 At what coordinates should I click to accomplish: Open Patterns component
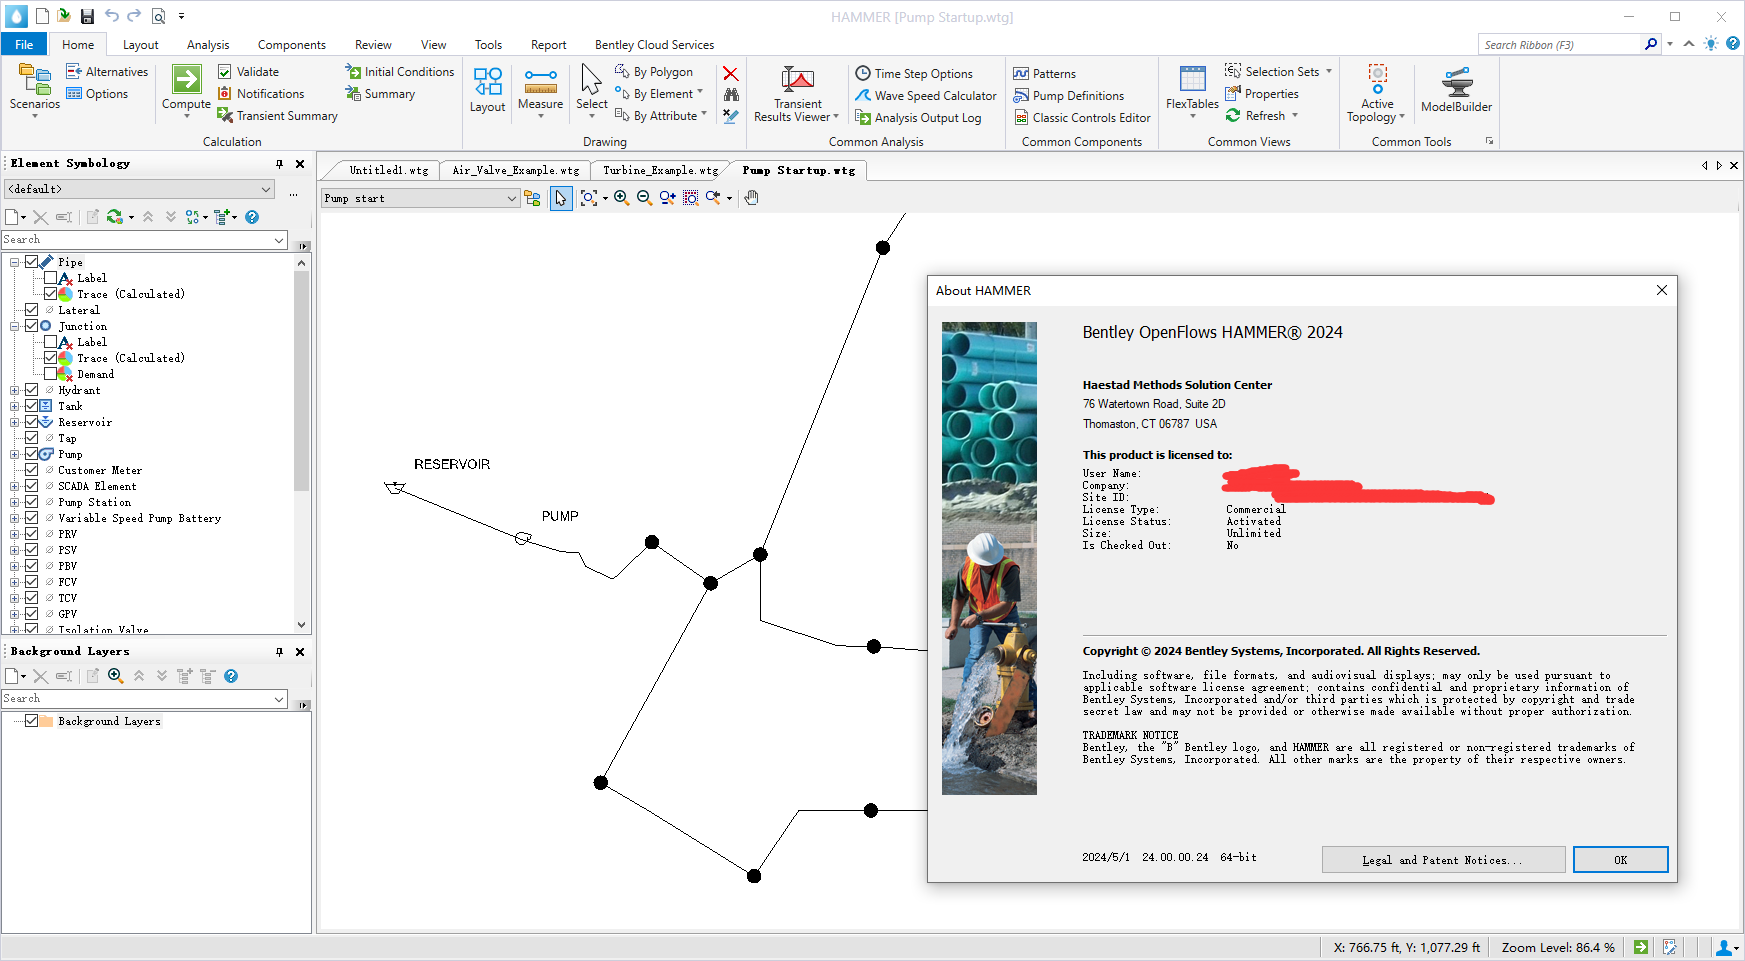pos(1045,74)
